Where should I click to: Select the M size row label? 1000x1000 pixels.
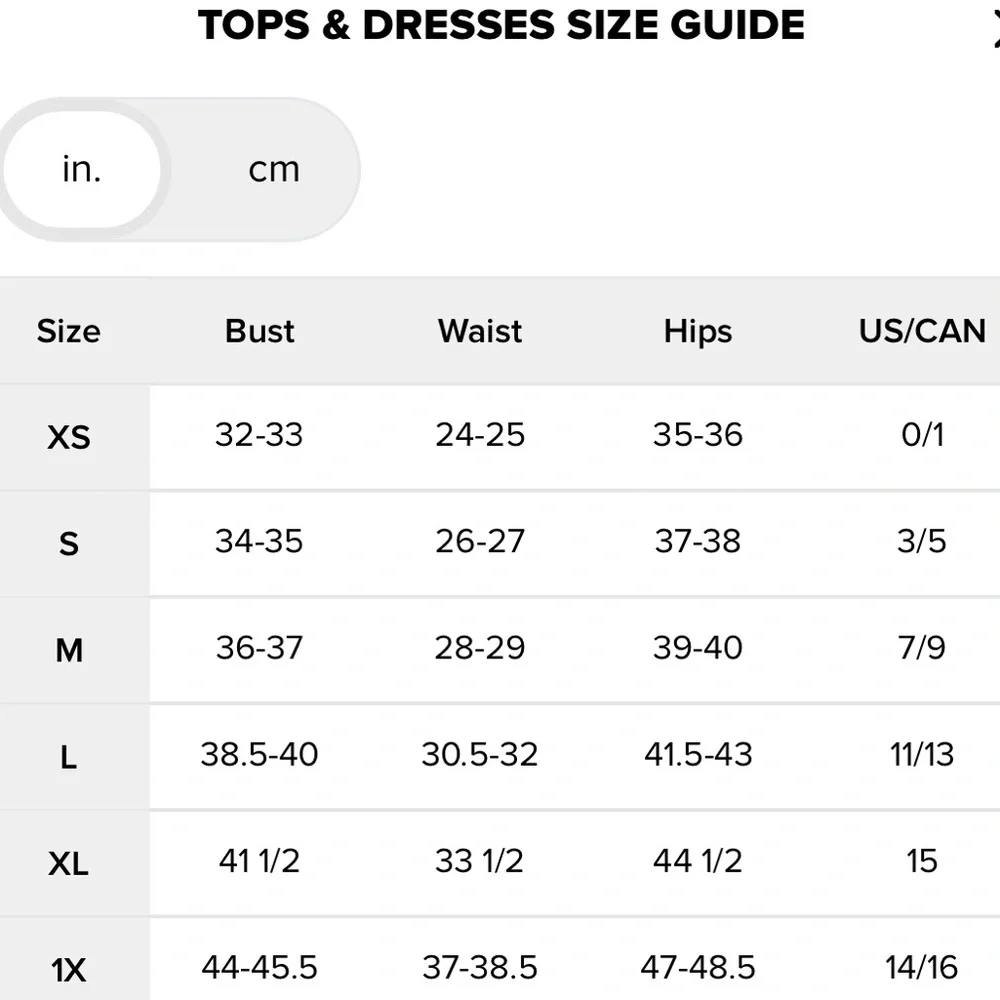click(69, 651)
